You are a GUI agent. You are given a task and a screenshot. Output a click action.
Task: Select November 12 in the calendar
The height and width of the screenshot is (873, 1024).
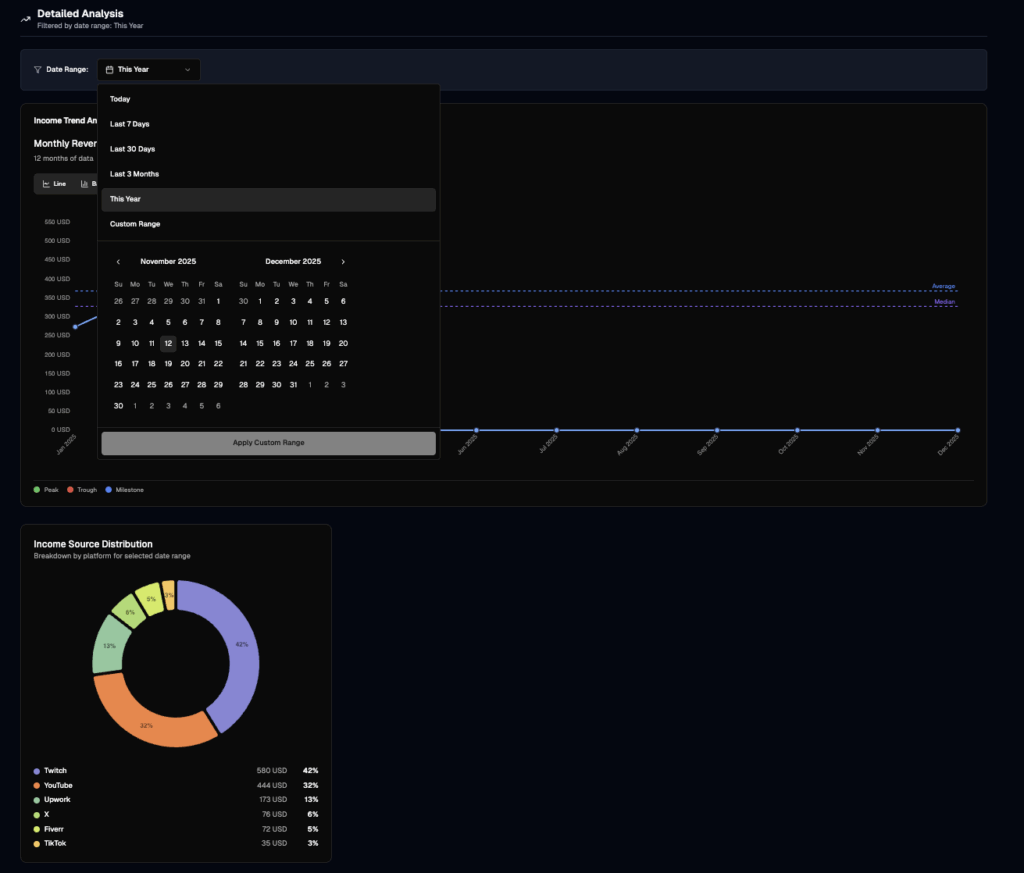[168, 343]
